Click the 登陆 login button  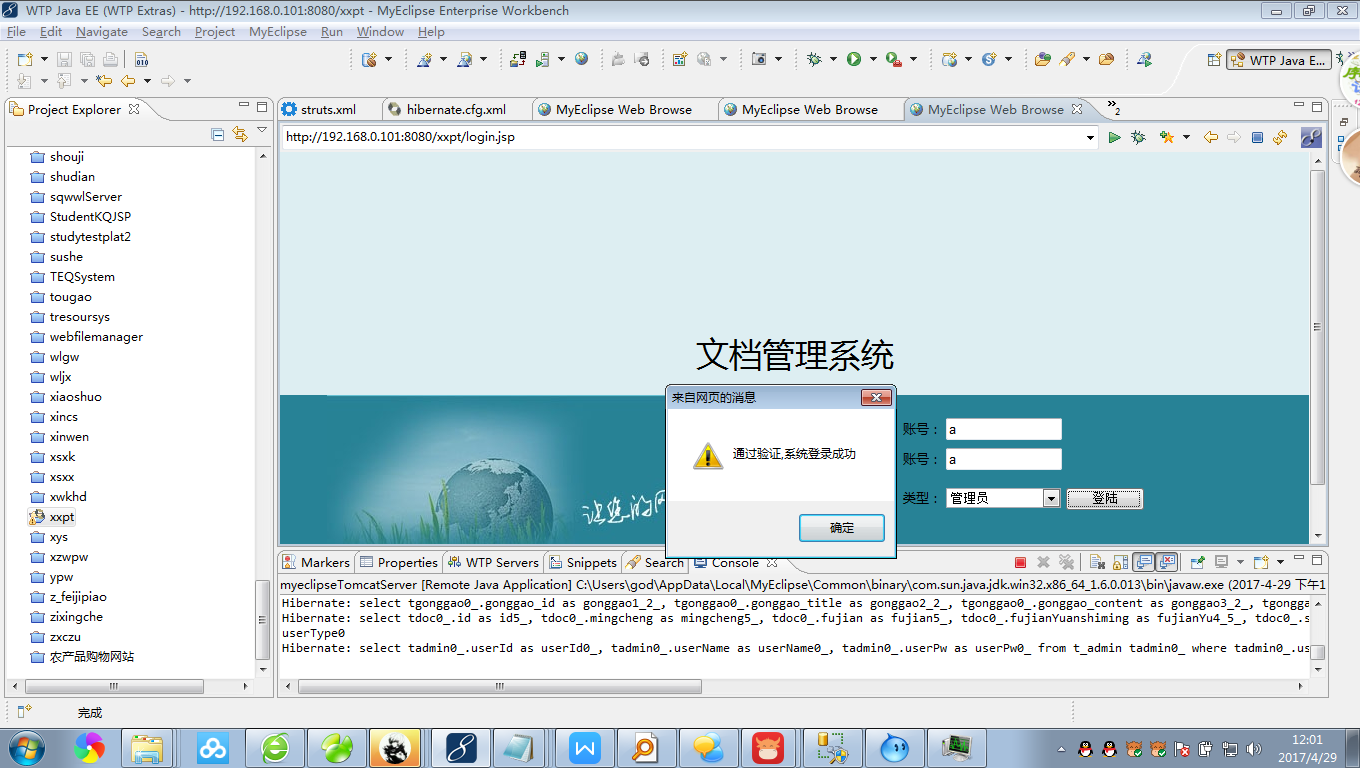pyautogui.click(x=1103, y=498)
